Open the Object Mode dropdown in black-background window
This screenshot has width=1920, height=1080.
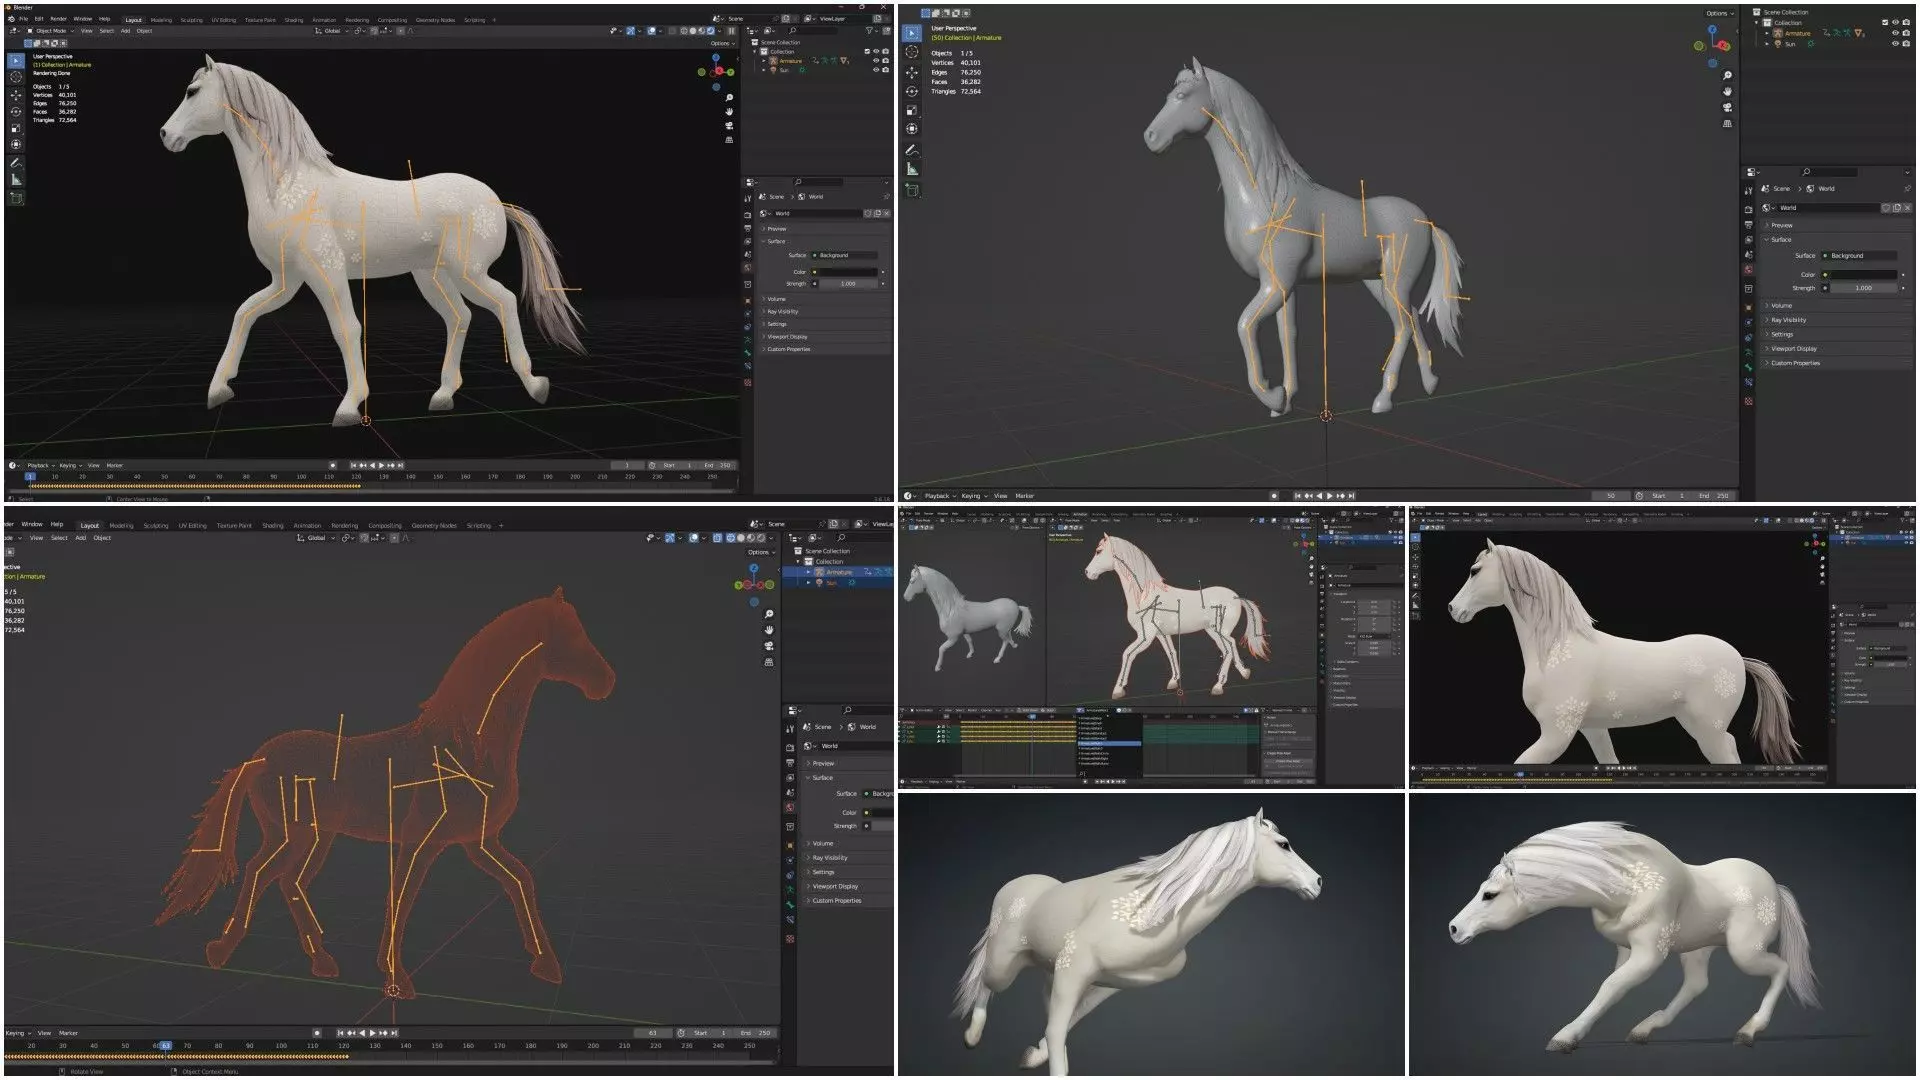pos(50,31)
